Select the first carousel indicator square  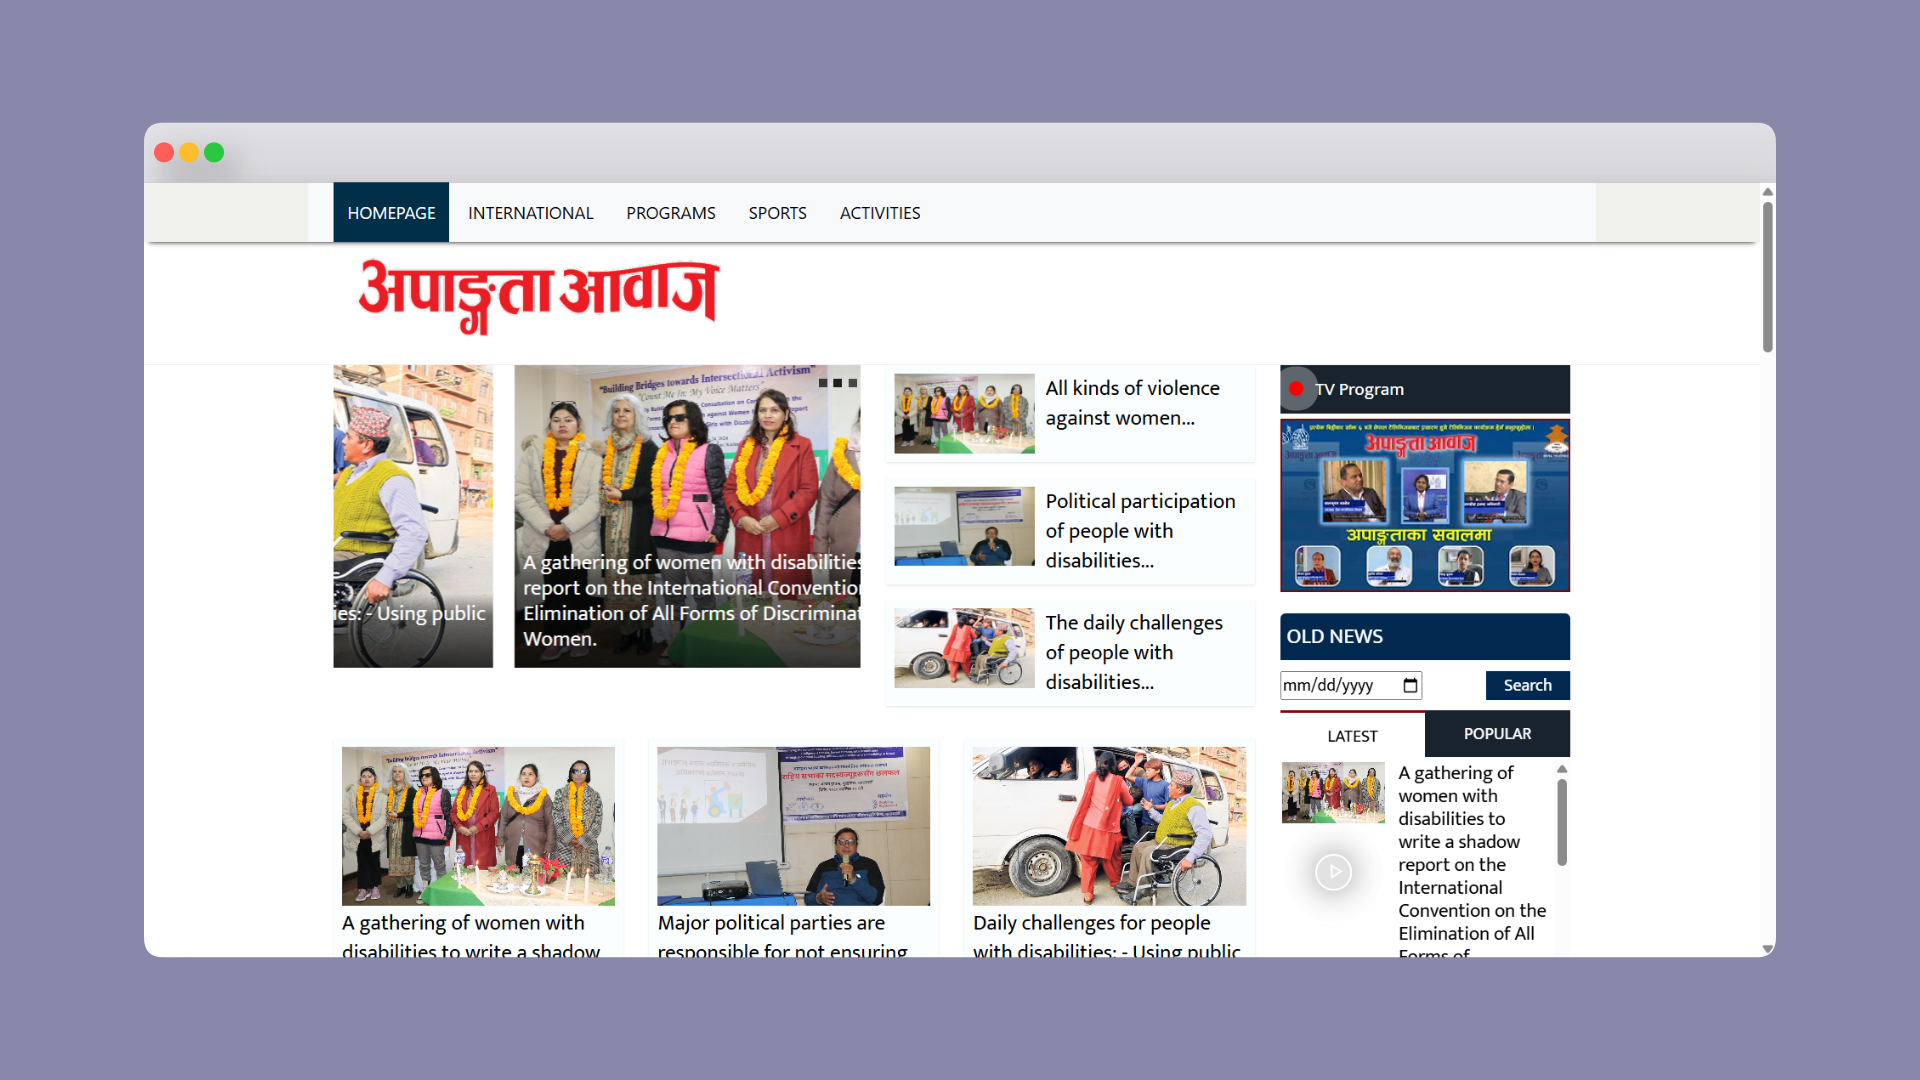(x=824, y=382)
